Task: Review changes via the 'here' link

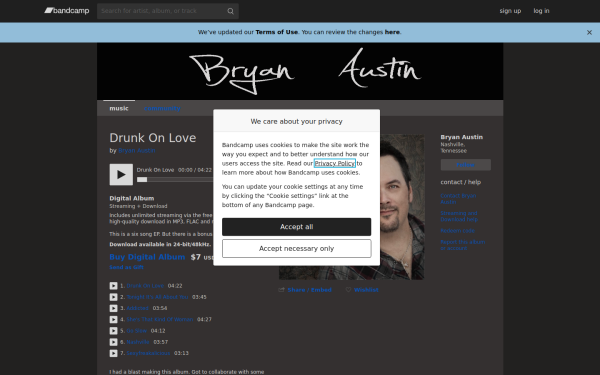Action: click(x=392, y=32)
